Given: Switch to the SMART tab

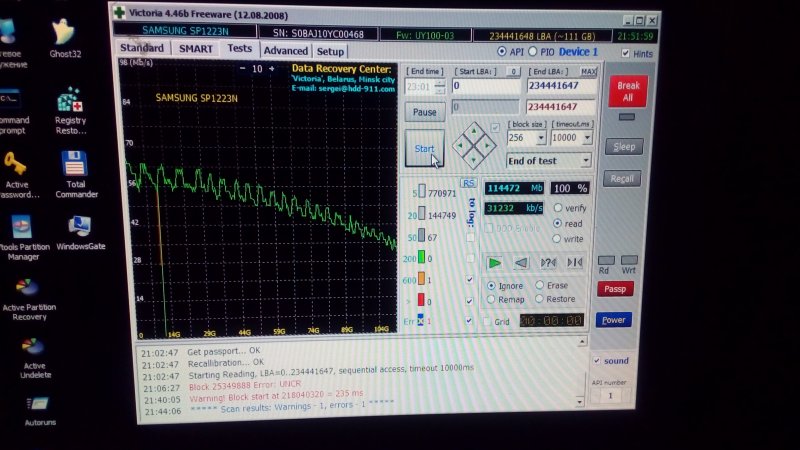Looking at the screenshot, I should (196, 48).
